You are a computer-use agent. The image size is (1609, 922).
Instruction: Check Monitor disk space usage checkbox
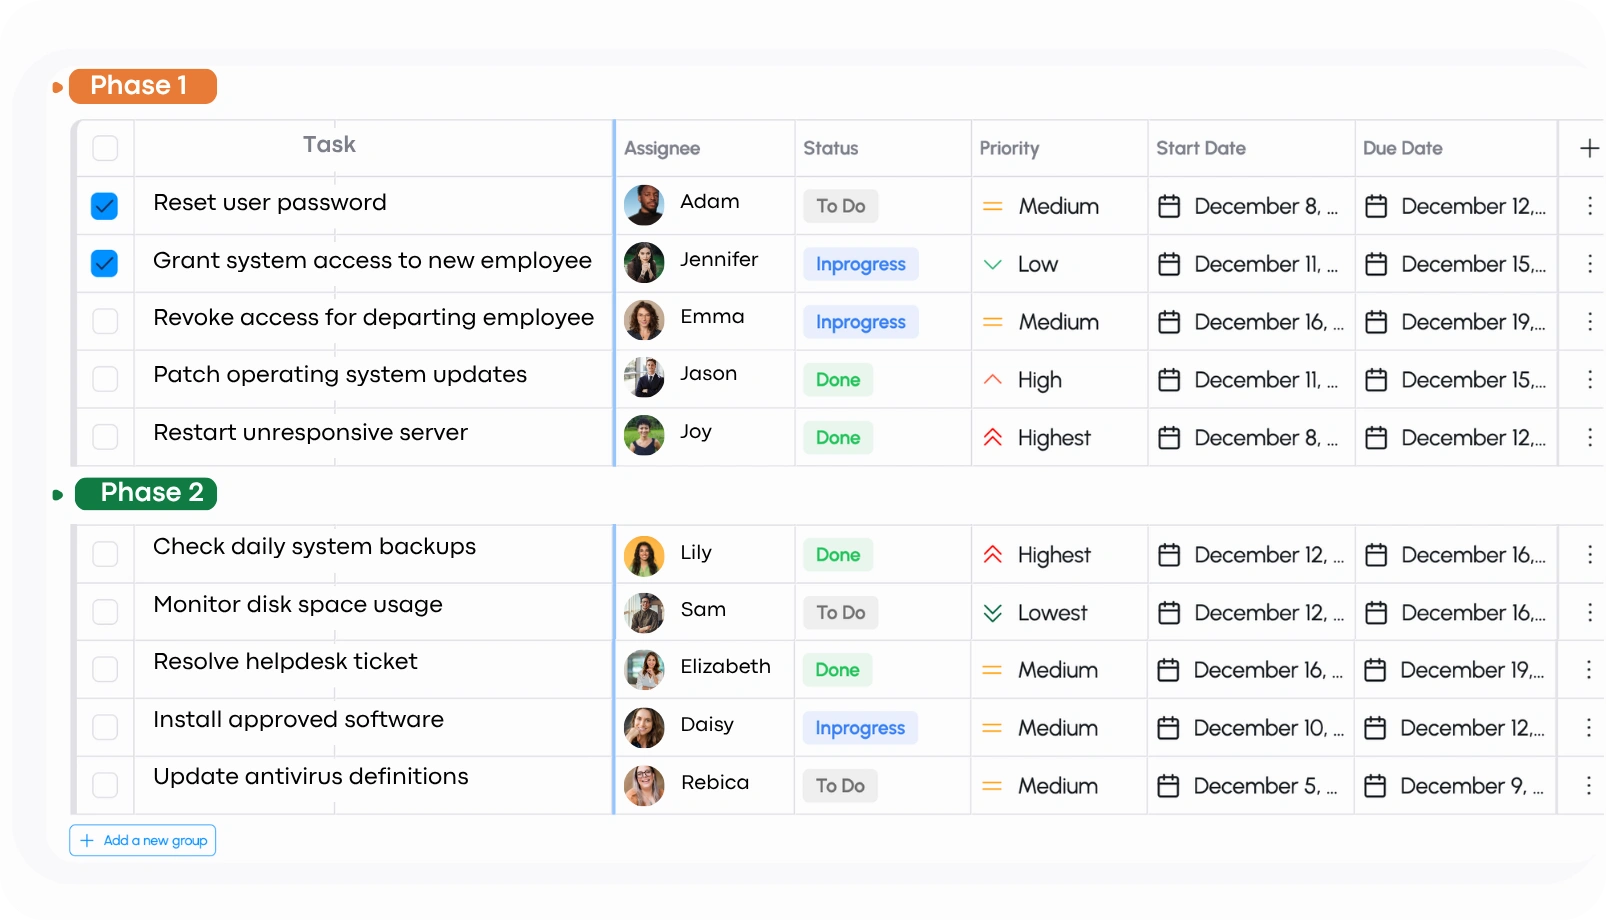(105, 612)
